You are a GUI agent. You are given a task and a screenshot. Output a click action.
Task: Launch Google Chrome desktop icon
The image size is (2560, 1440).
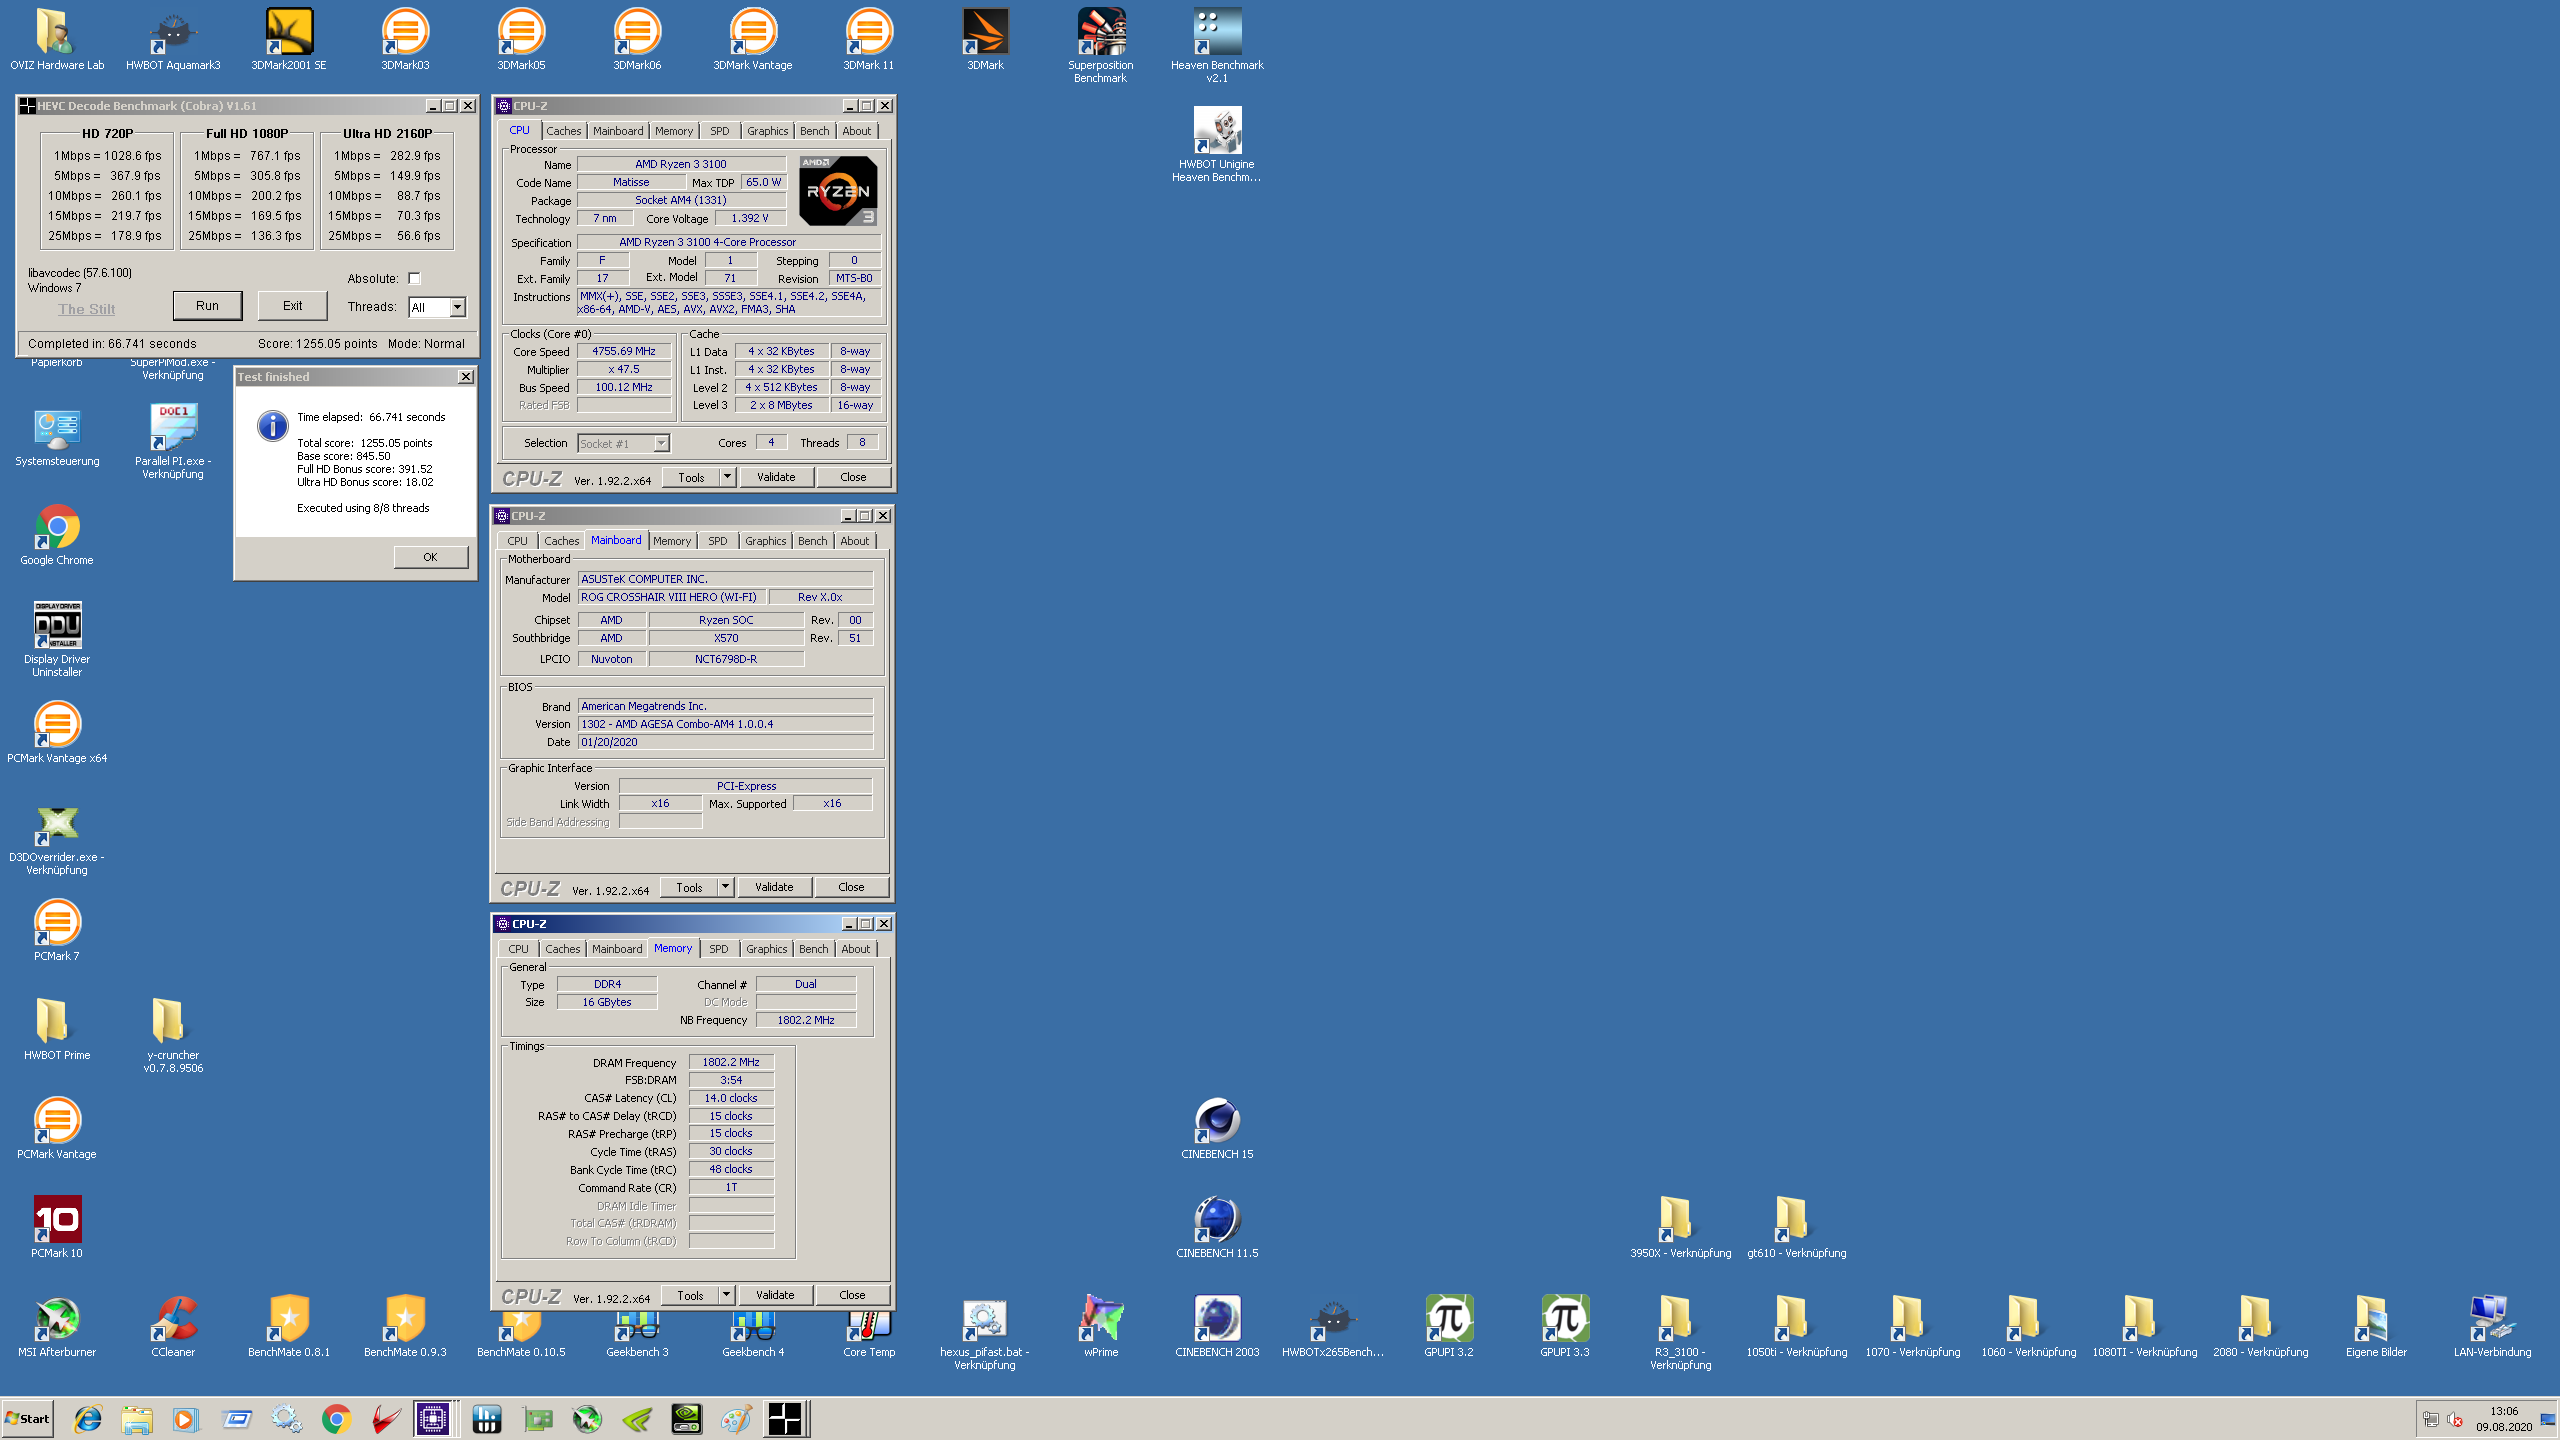click(x=57, y=534)
